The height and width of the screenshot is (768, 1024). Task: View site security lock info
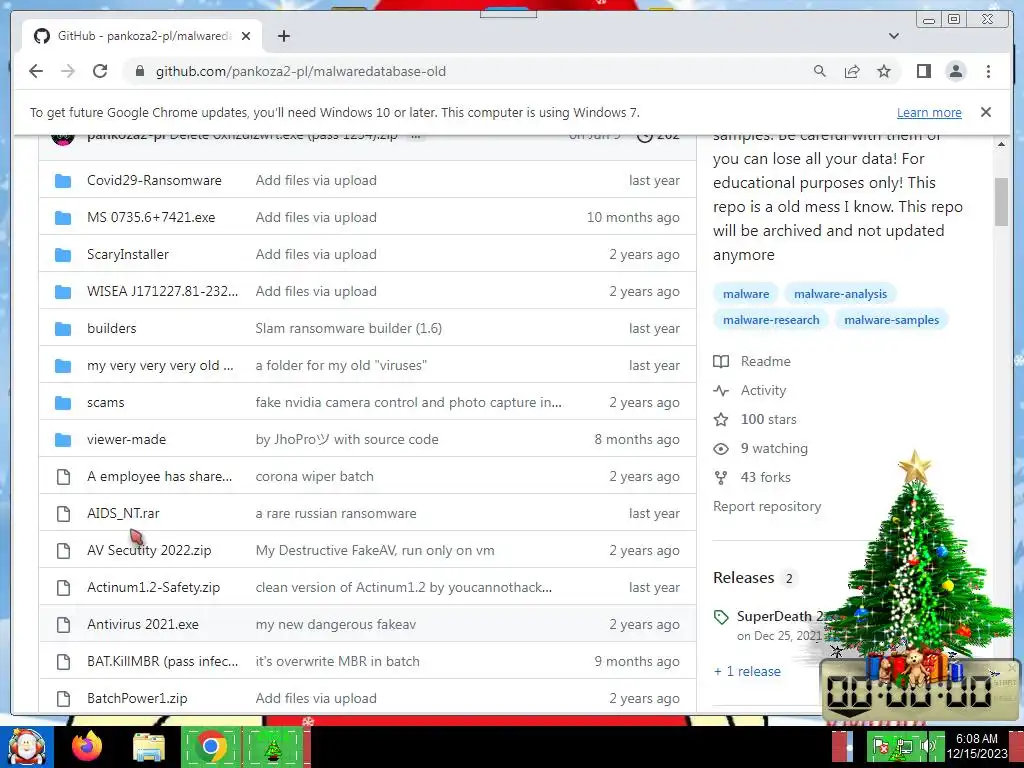139,71
